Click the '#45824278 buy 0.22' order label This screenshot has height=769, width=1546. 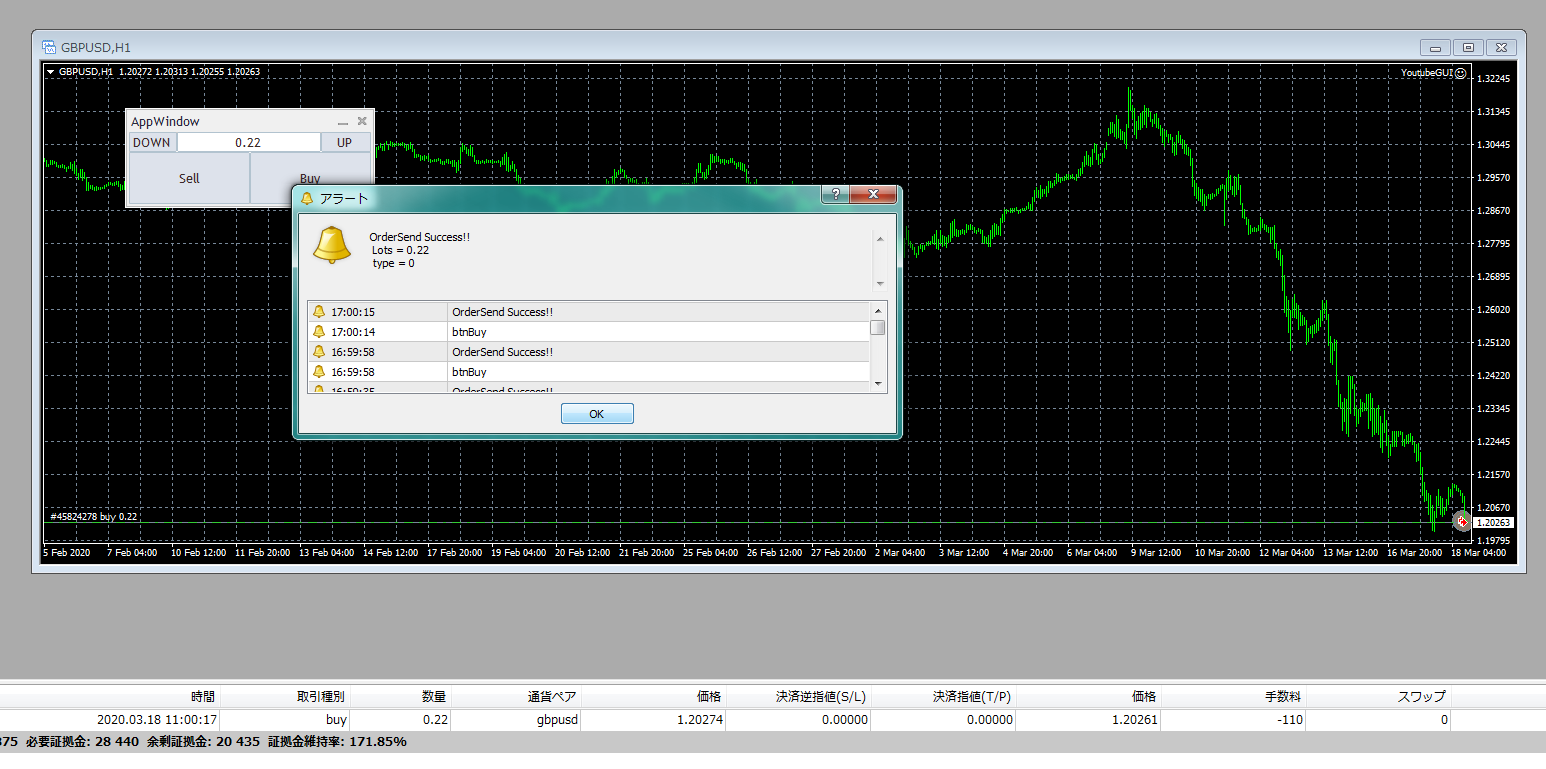93,517
